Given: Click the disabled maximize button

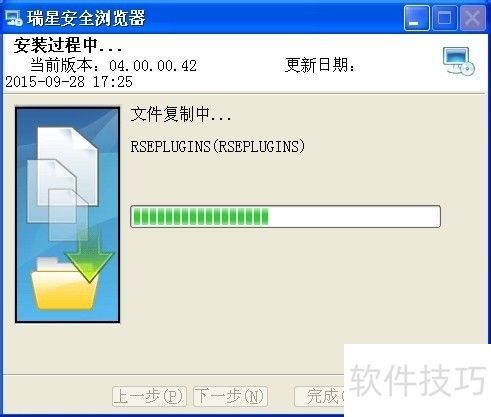Looking at the screenshot, I should click(x=444, y=18).
